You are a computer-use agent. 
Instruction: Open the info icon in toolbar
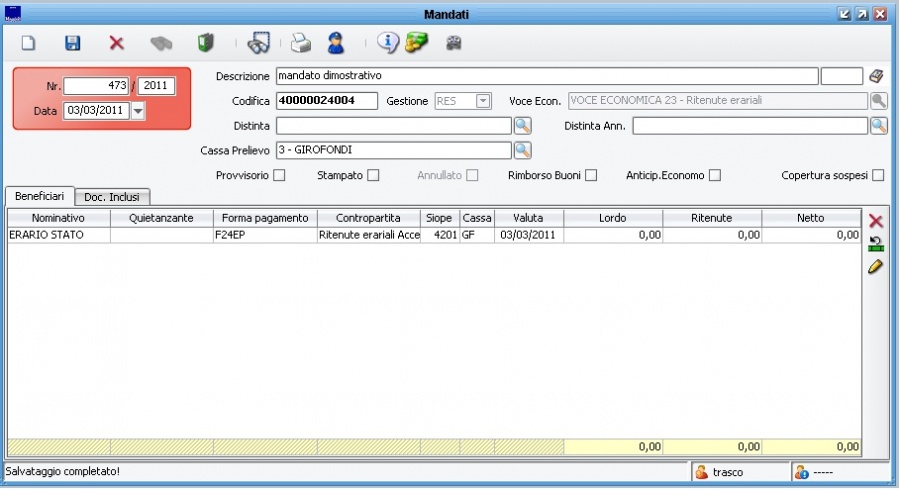pos(387,43)
